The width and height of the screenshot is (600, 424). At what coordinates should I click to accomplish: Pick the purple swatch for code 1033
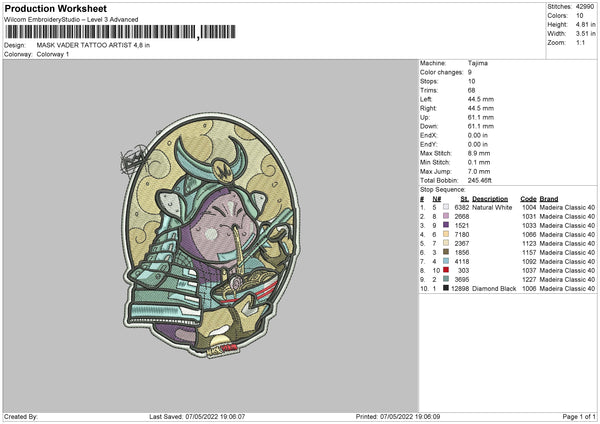[x=446, y=225]
